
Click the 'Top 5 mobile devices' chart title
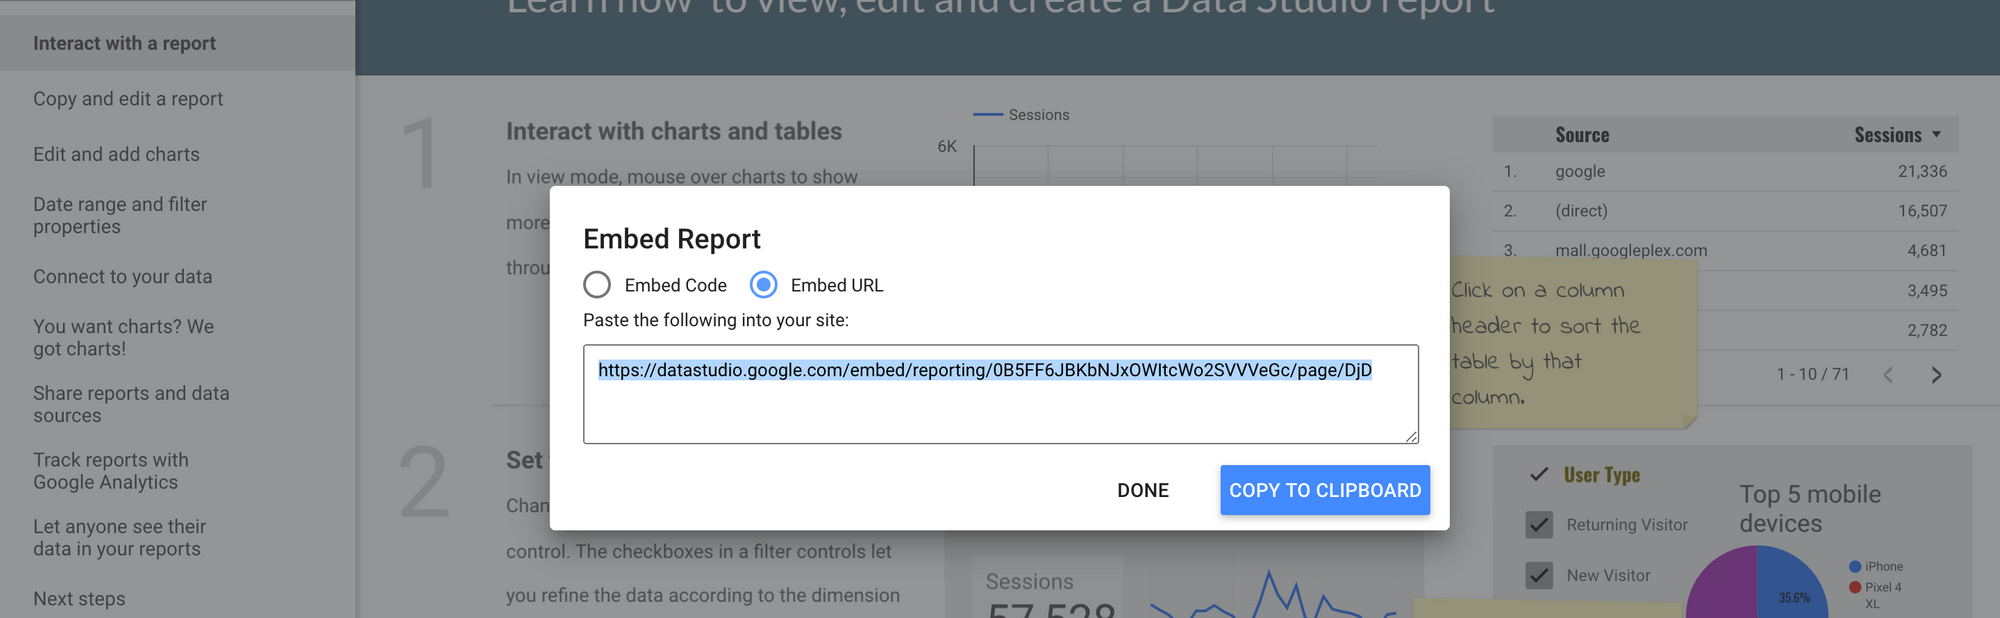(1810, 508)
